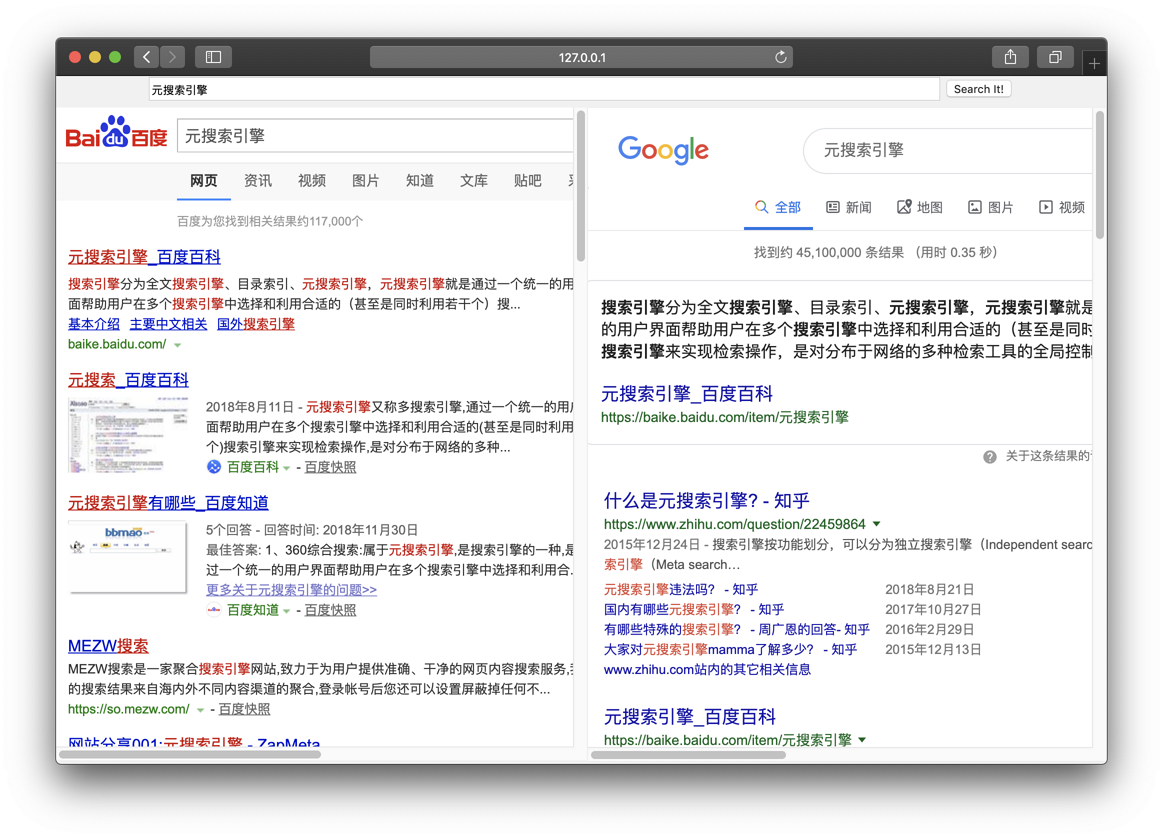Click 主要中文相关 sublink
Image resolution: width=1163 pixels, height=838 pixels.
click(x=168, y=324)
